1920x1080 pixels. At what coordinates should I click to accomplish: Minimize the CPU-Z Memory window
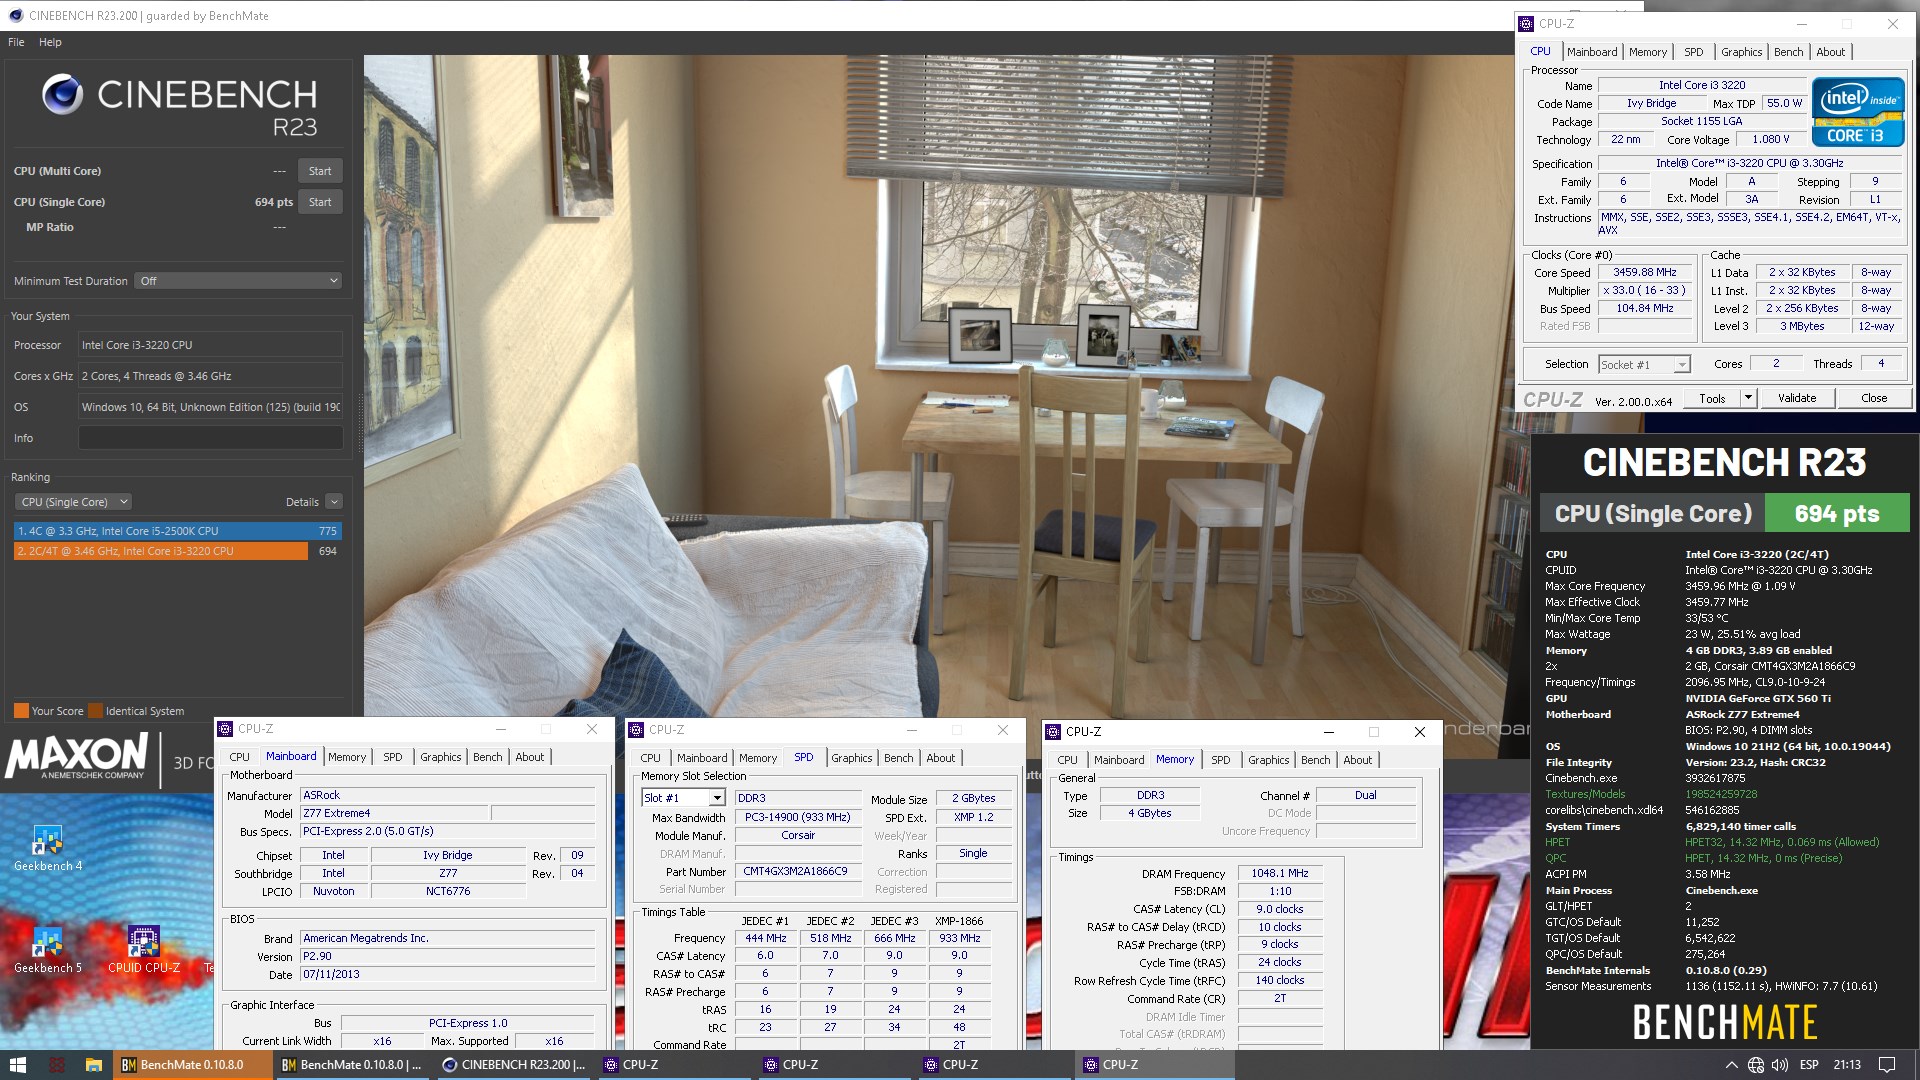pos(1328,732)
